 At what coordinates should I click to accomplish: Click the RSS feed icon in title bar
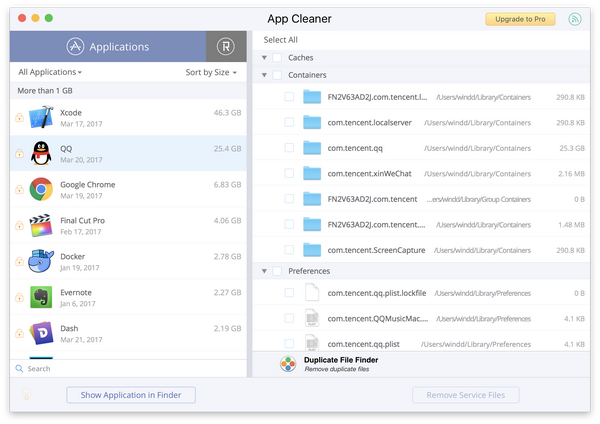[575, 19]
